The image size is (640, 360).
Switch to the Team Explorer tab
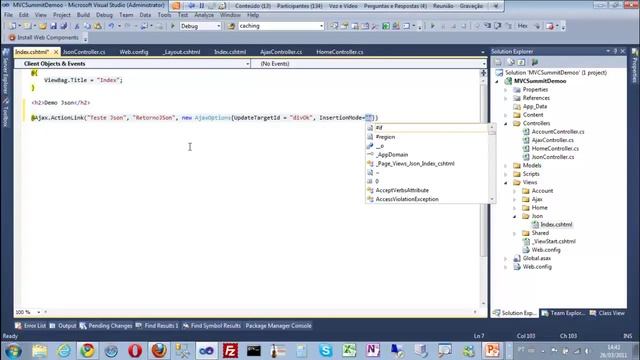(x=563, y=313)
